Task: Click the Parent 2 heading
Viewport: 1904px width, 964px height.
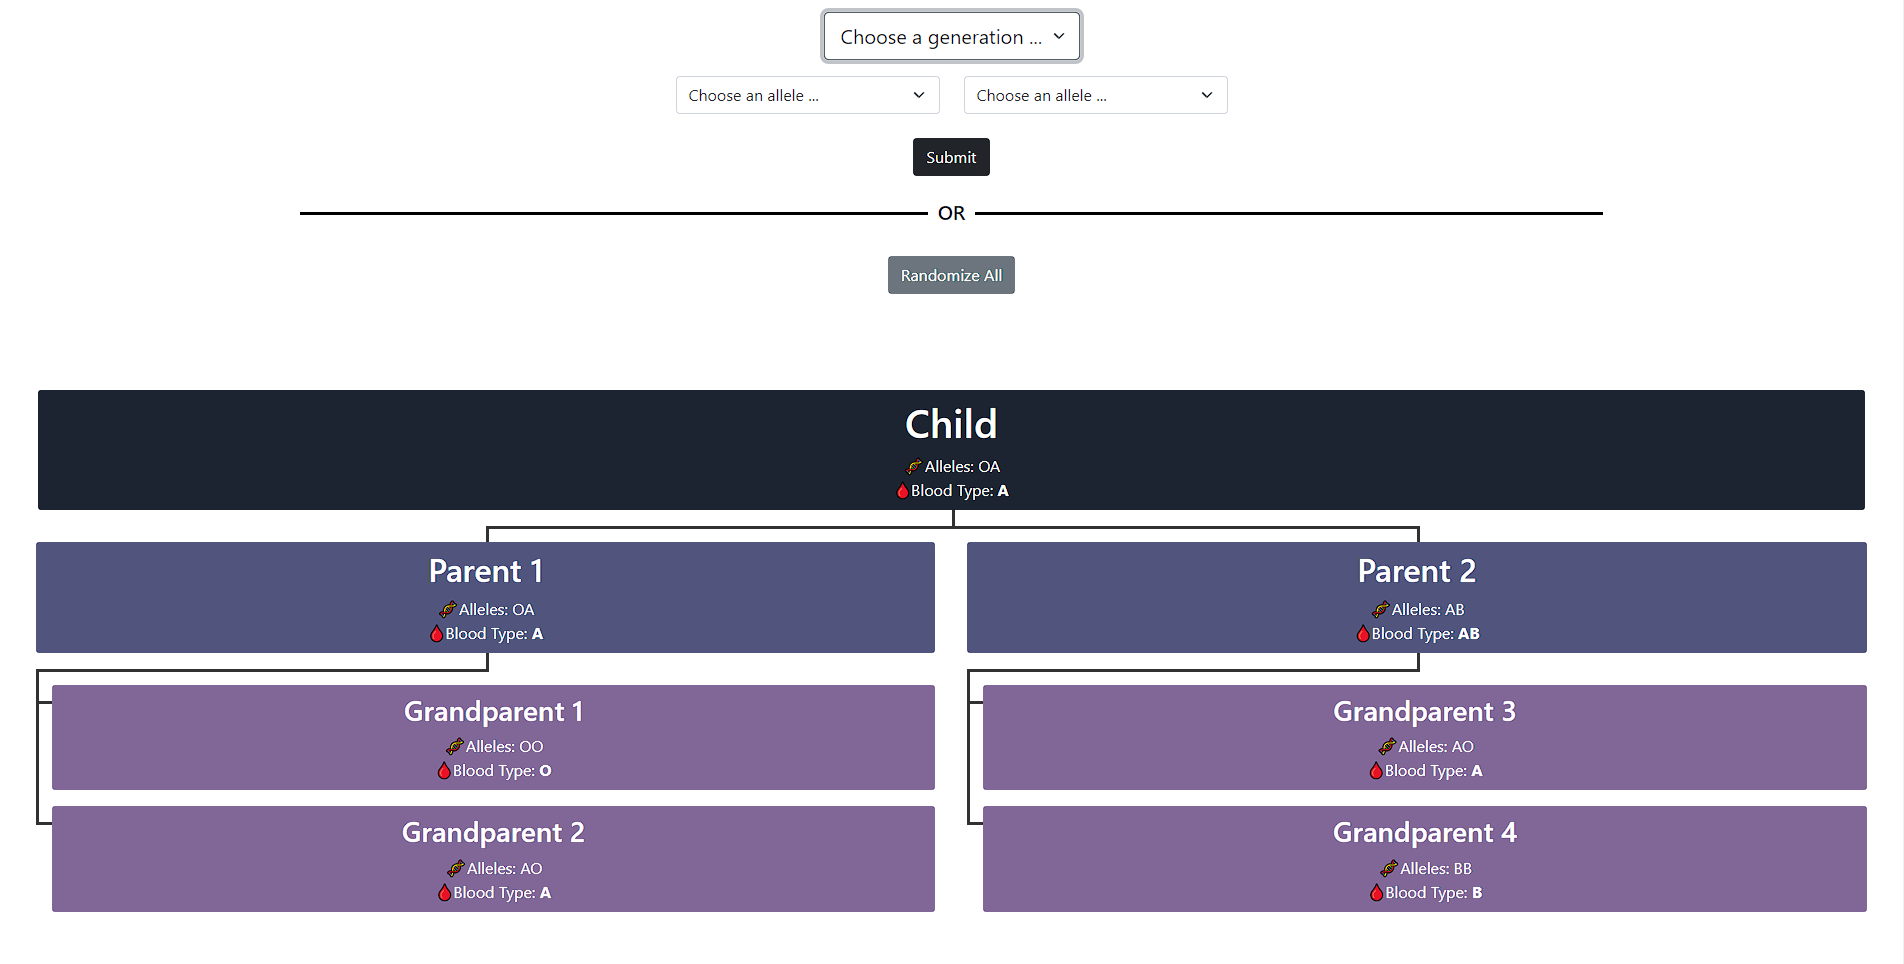Action: point(1417,571)
